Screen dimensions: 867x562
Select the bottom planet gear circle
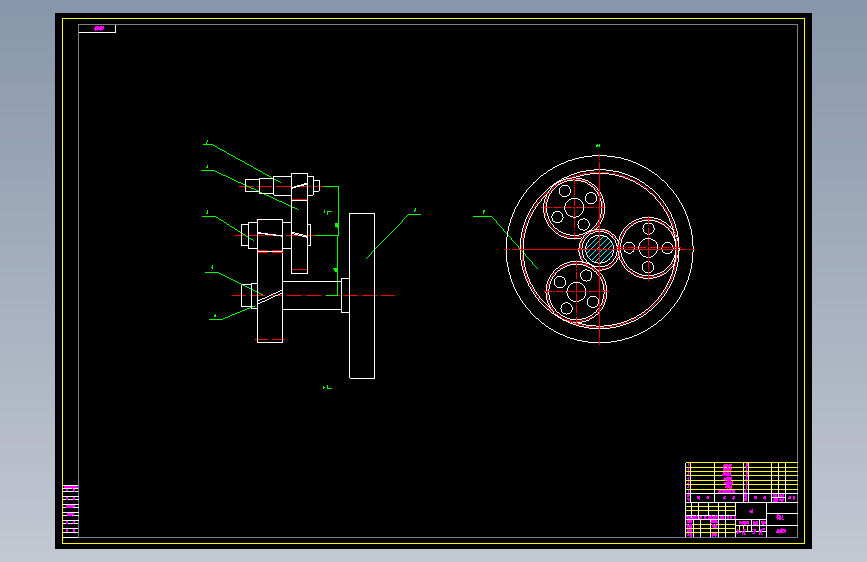tap(576, 292)
